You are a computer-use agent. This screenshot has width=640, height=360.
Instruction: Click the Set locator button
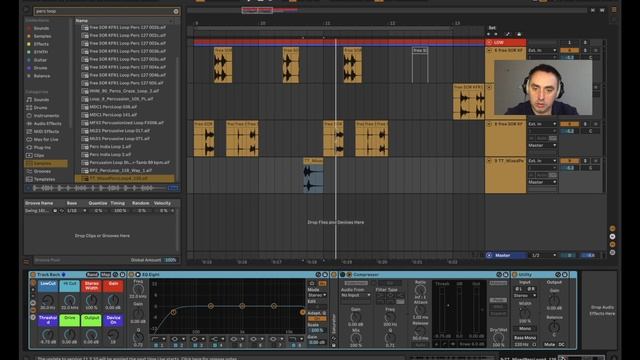[x=492, y=28]
